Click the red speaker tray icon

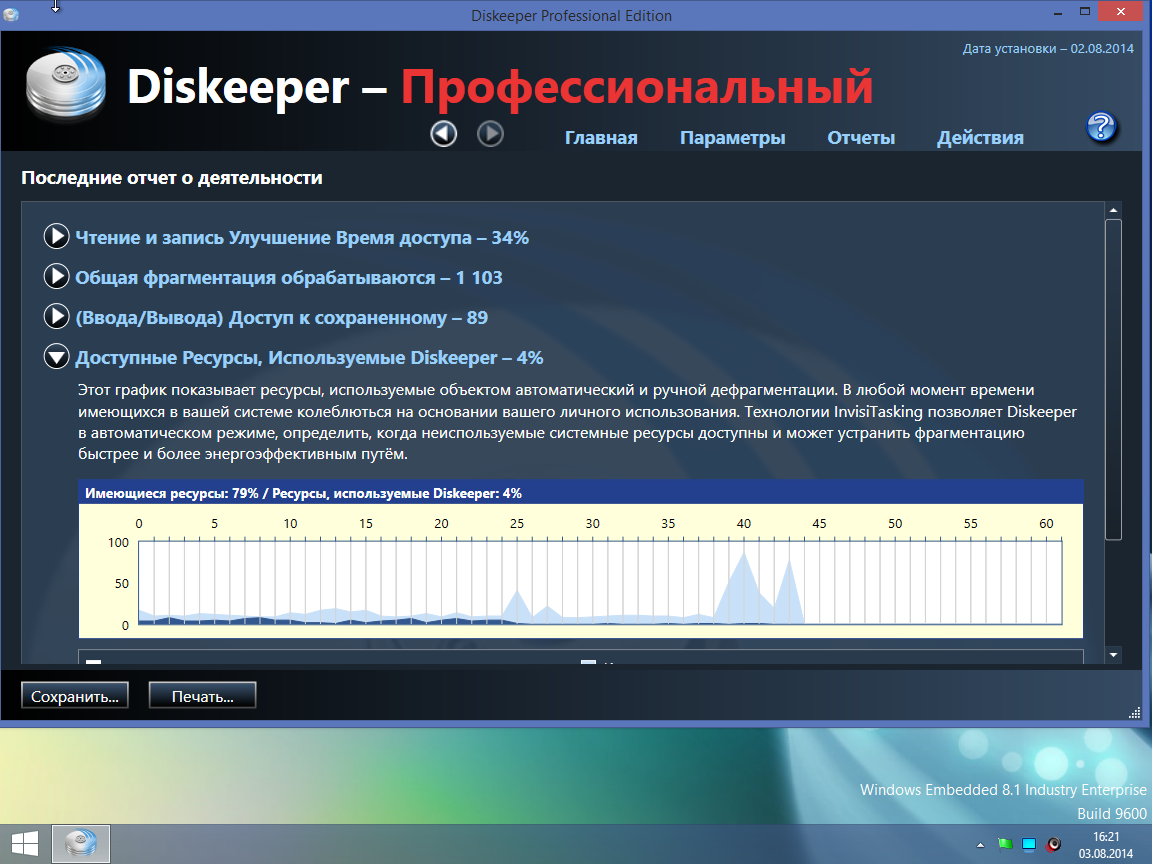[1053, 845]
